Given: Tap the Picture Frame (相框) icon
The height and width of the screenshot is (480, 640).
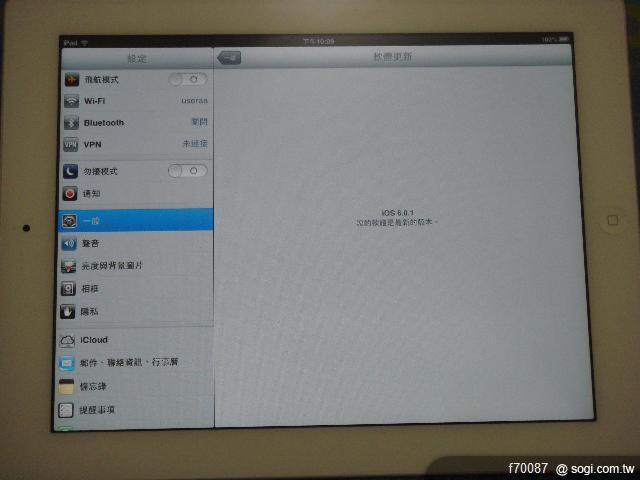Looking at the screenshot, I should pos(70,289).
